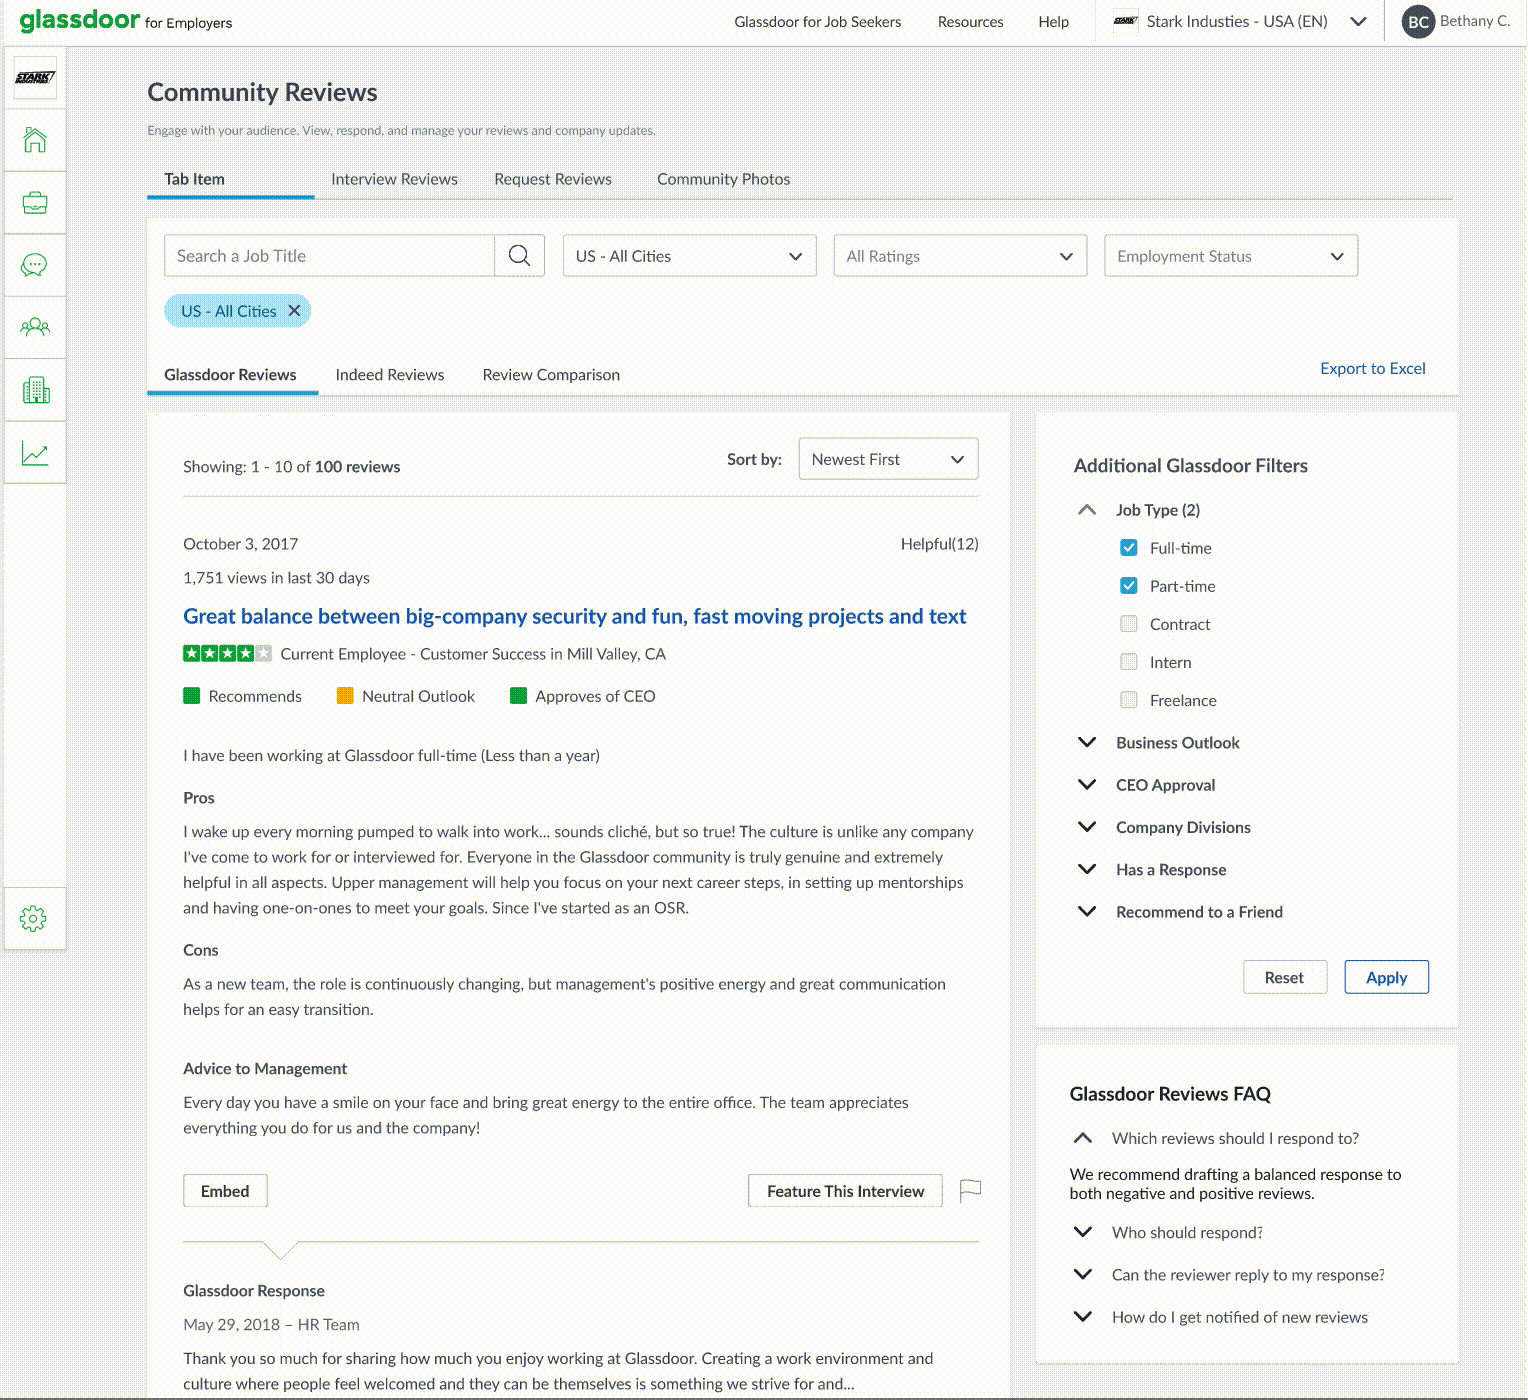Check the Contract job type

coord(1128,624)
